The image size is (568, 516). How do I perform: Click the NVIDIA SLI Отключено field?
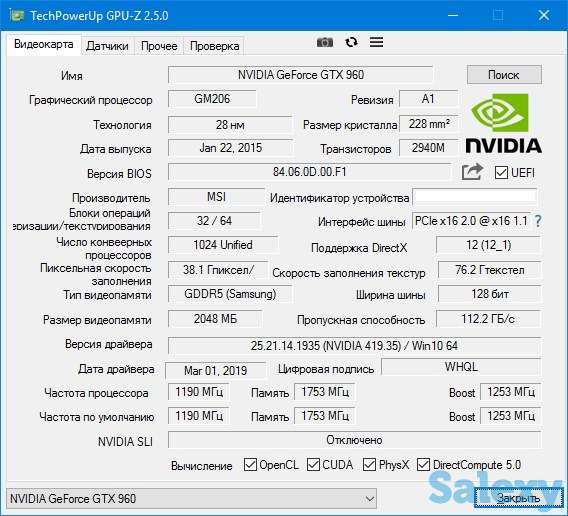tap(354, 440)
